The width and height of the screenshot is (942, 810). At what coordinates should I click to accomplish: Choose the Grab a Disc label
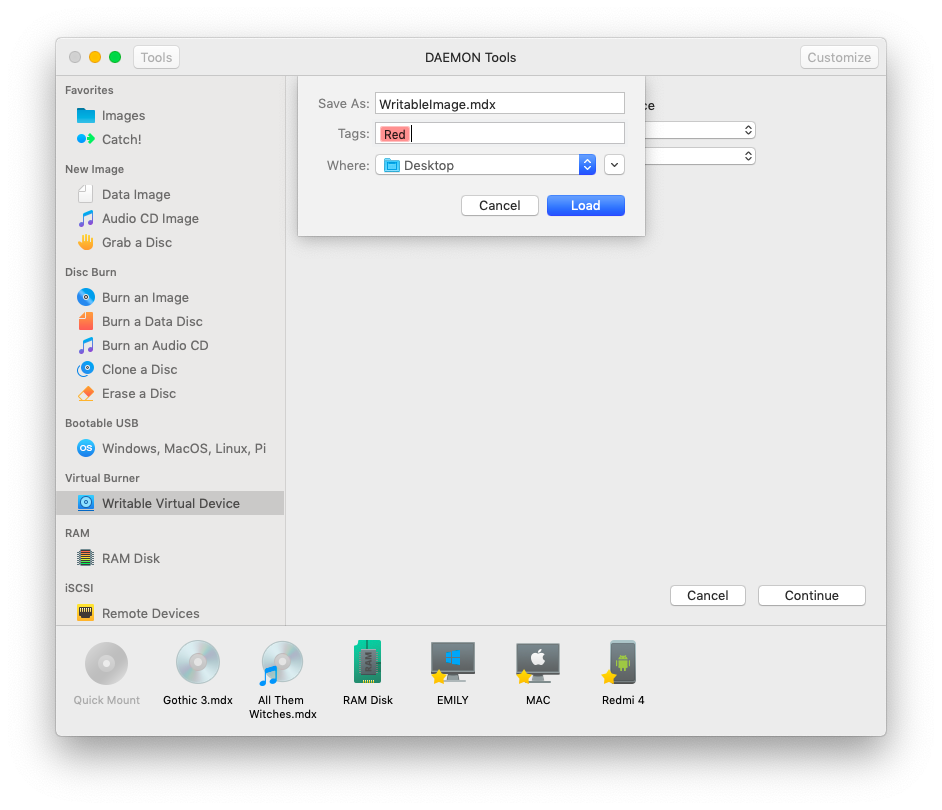[137, 243]
